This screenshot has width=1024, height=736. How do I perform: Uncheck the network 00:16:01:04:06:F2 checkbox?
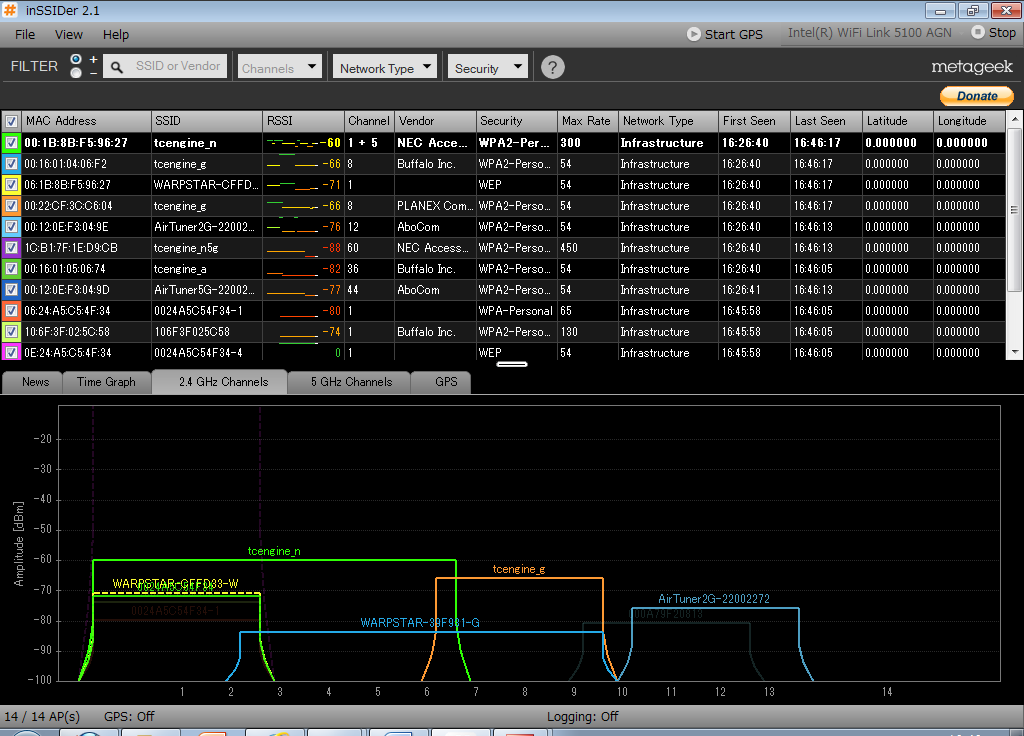point(11,164)
